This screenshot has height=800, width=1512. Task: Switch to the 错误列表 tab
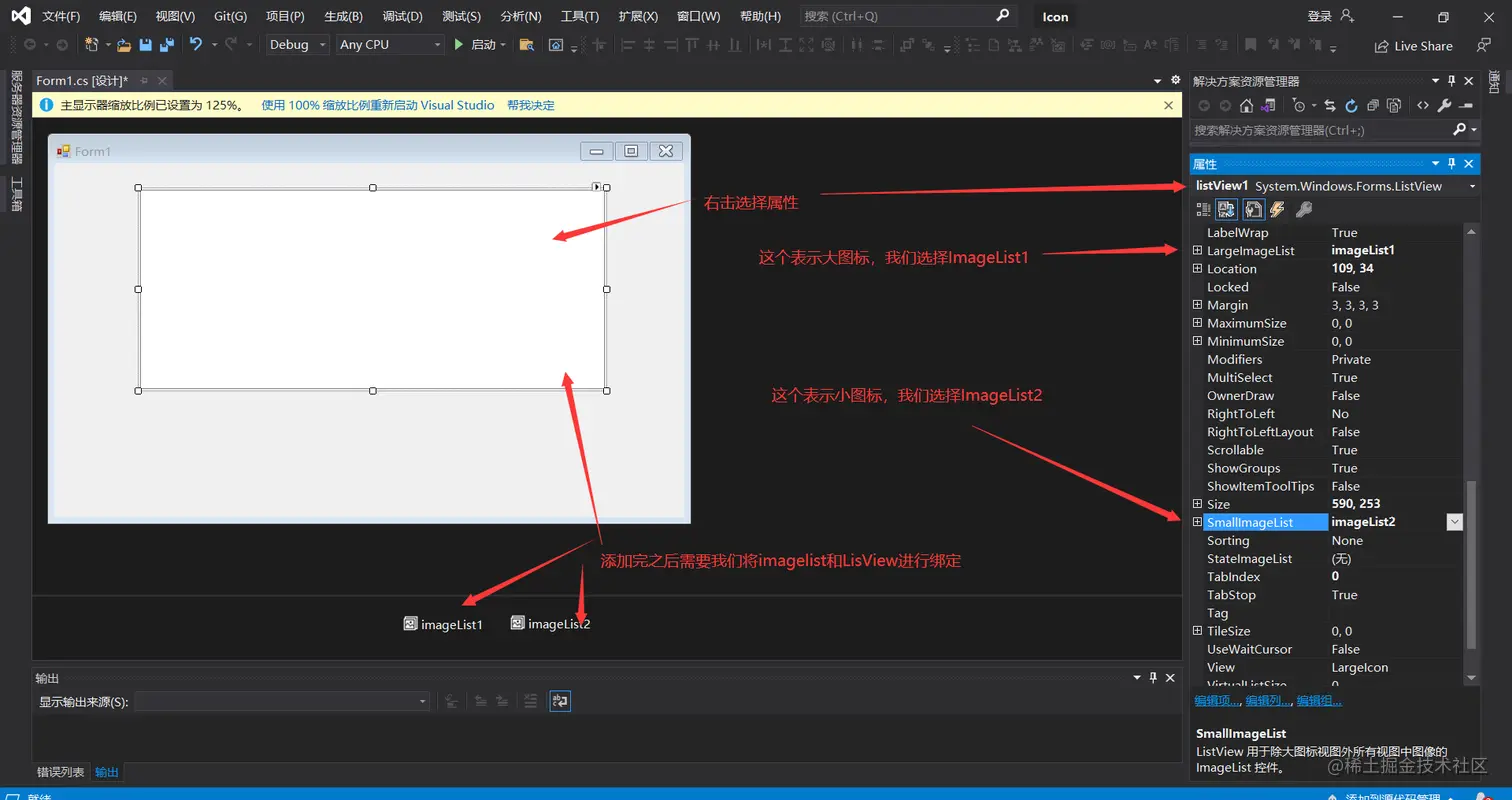61,772
